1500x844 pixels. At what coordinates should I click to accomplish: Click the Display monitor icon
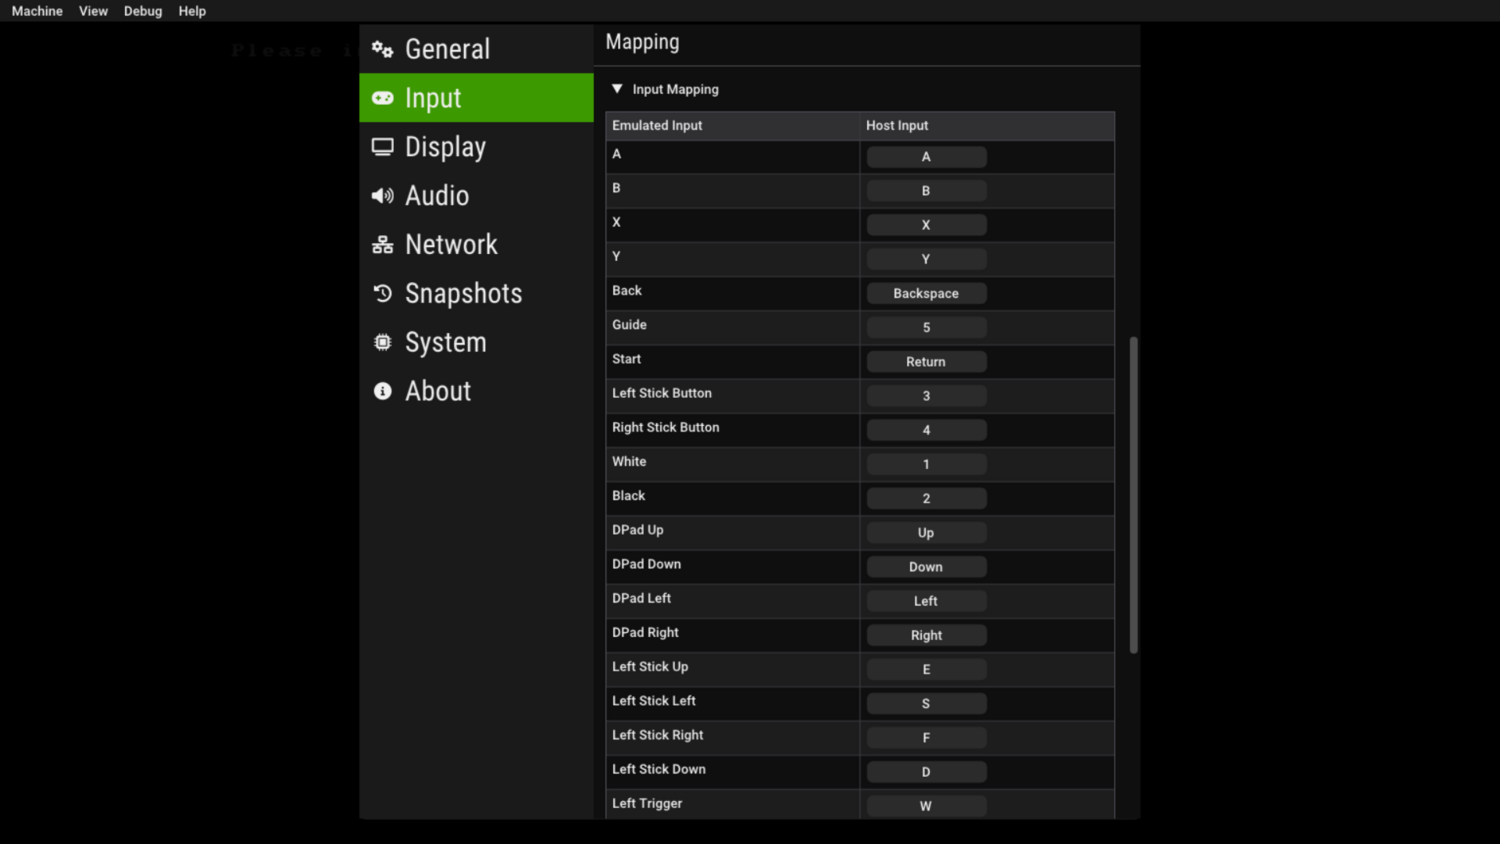tap(382, 147)
